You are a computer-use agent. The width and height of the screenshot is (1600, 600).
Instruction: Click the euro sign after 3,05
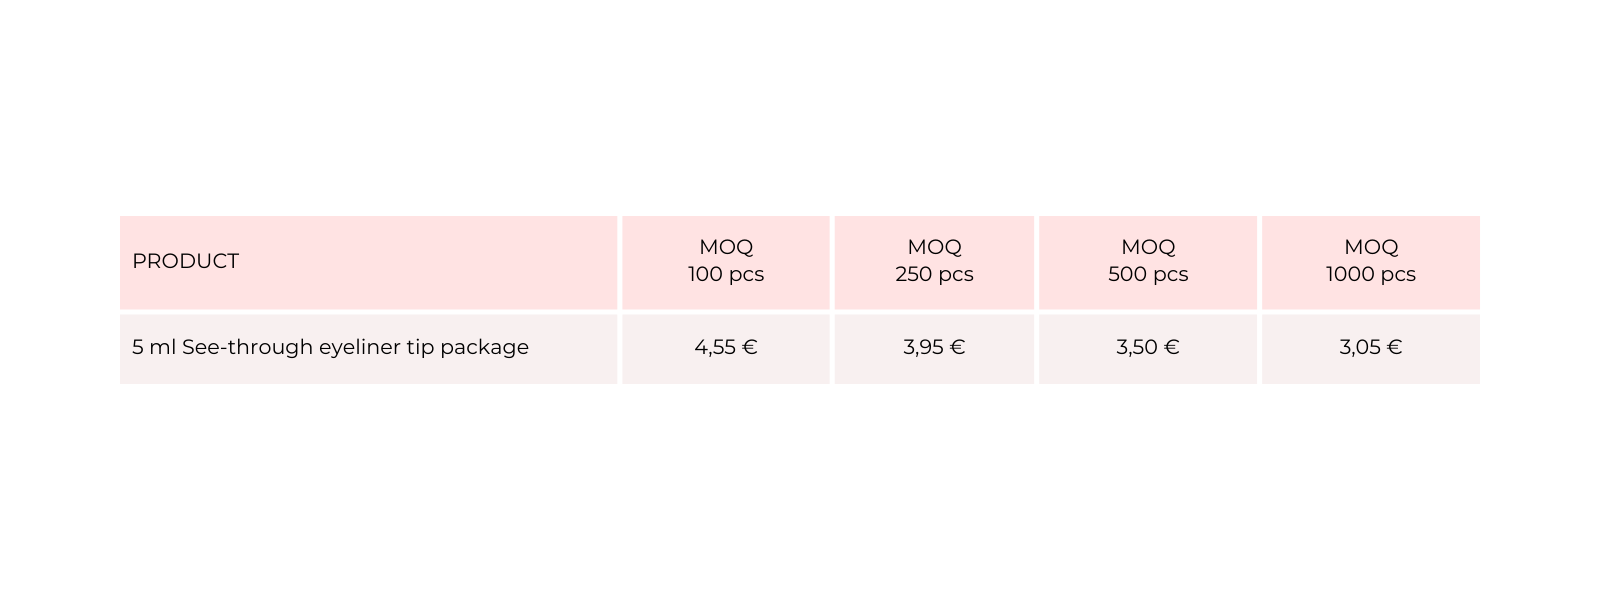(x=1394, y=347)
